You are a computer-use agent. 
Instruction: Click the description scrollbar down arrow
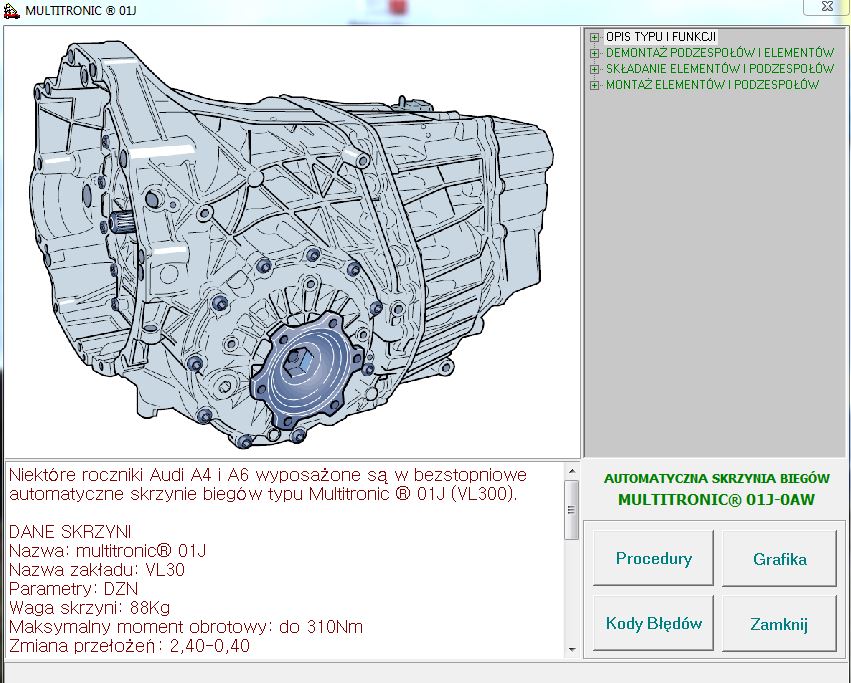(x=571, y=649)
